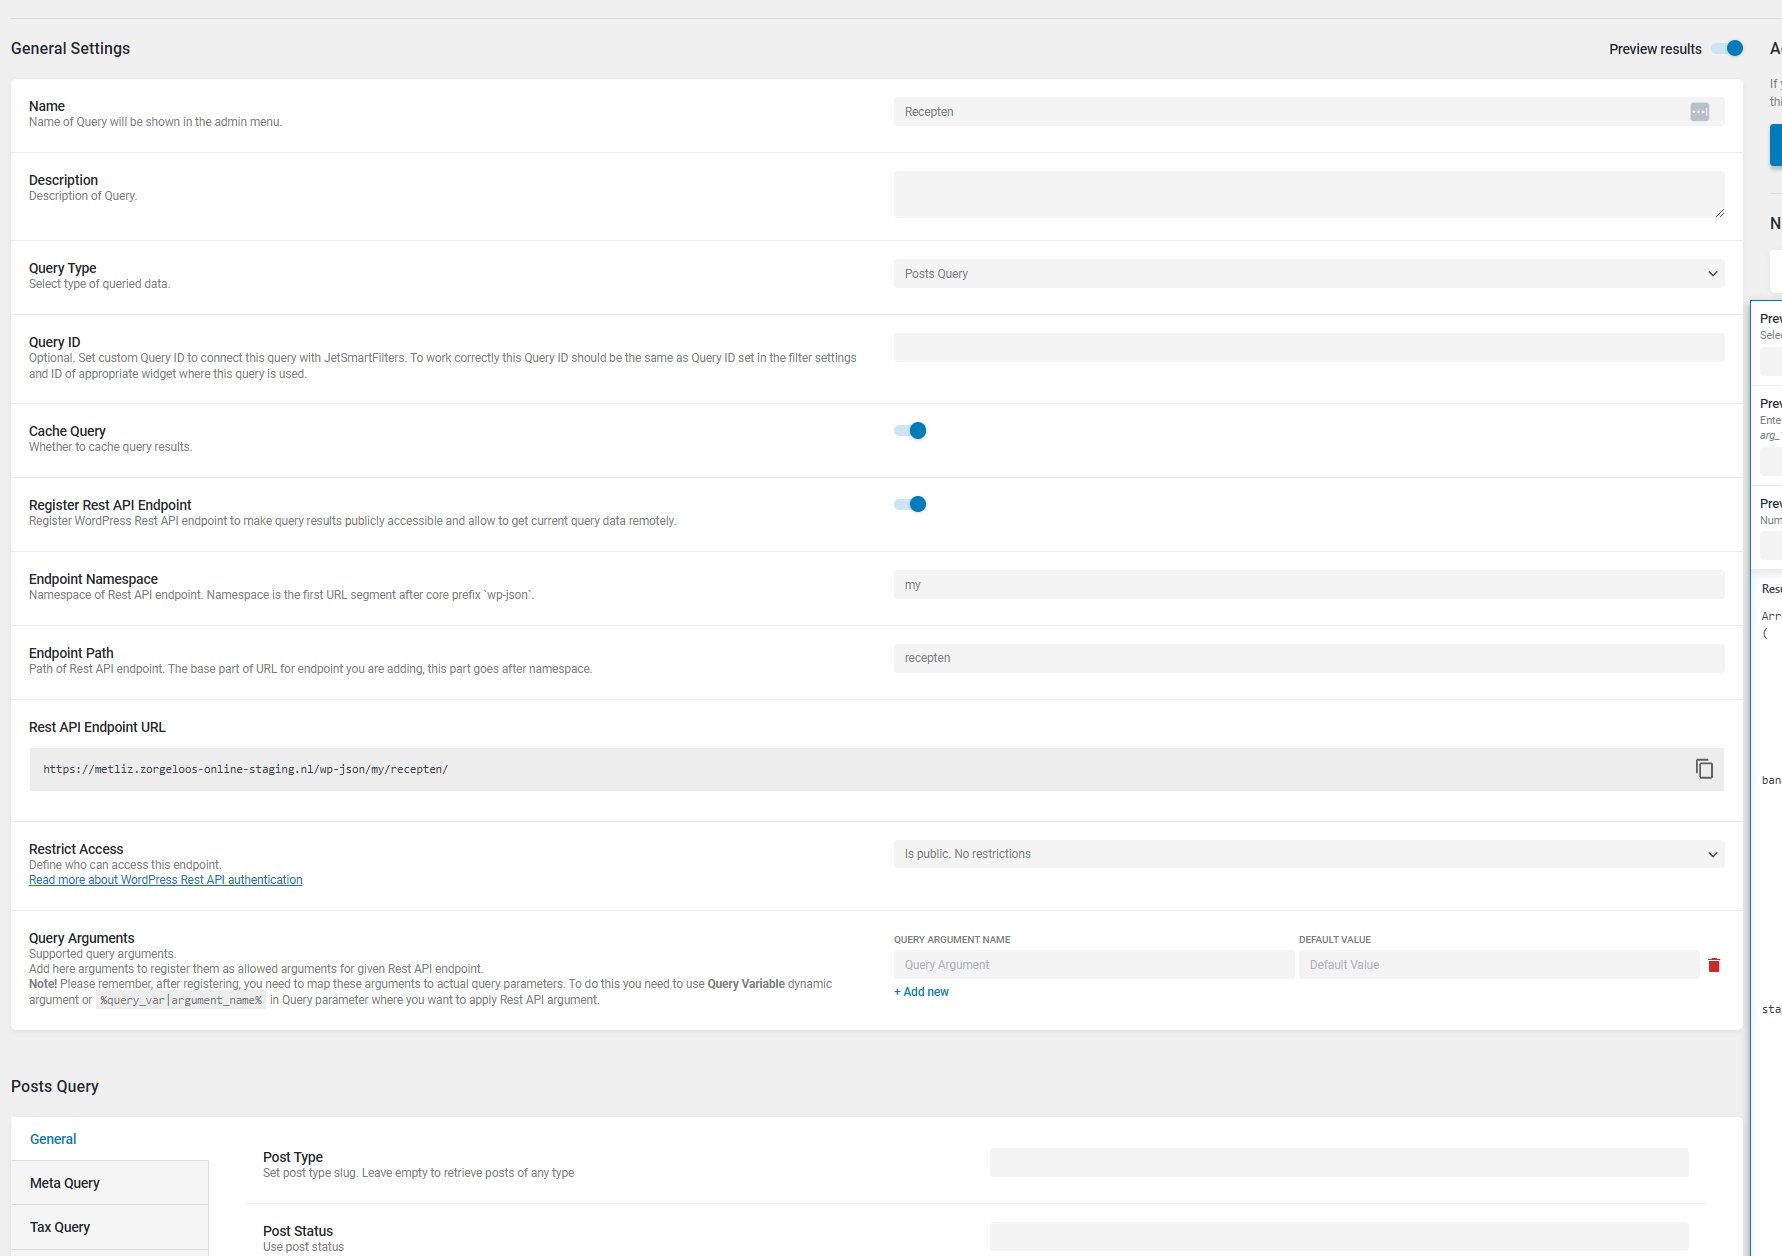
Task: Open Read more about WordPress Rest API authentication
Action: coord(165,879)
